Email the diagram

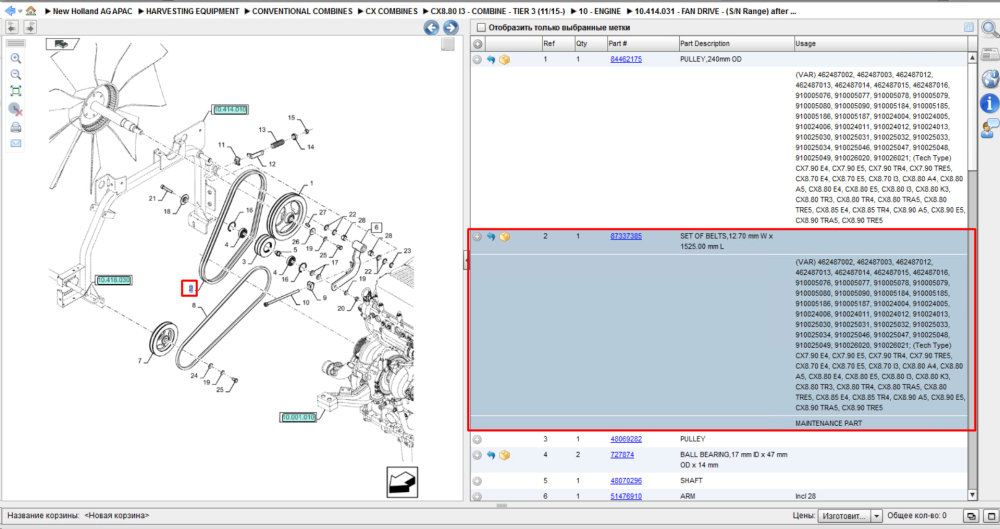coord(16,143)
